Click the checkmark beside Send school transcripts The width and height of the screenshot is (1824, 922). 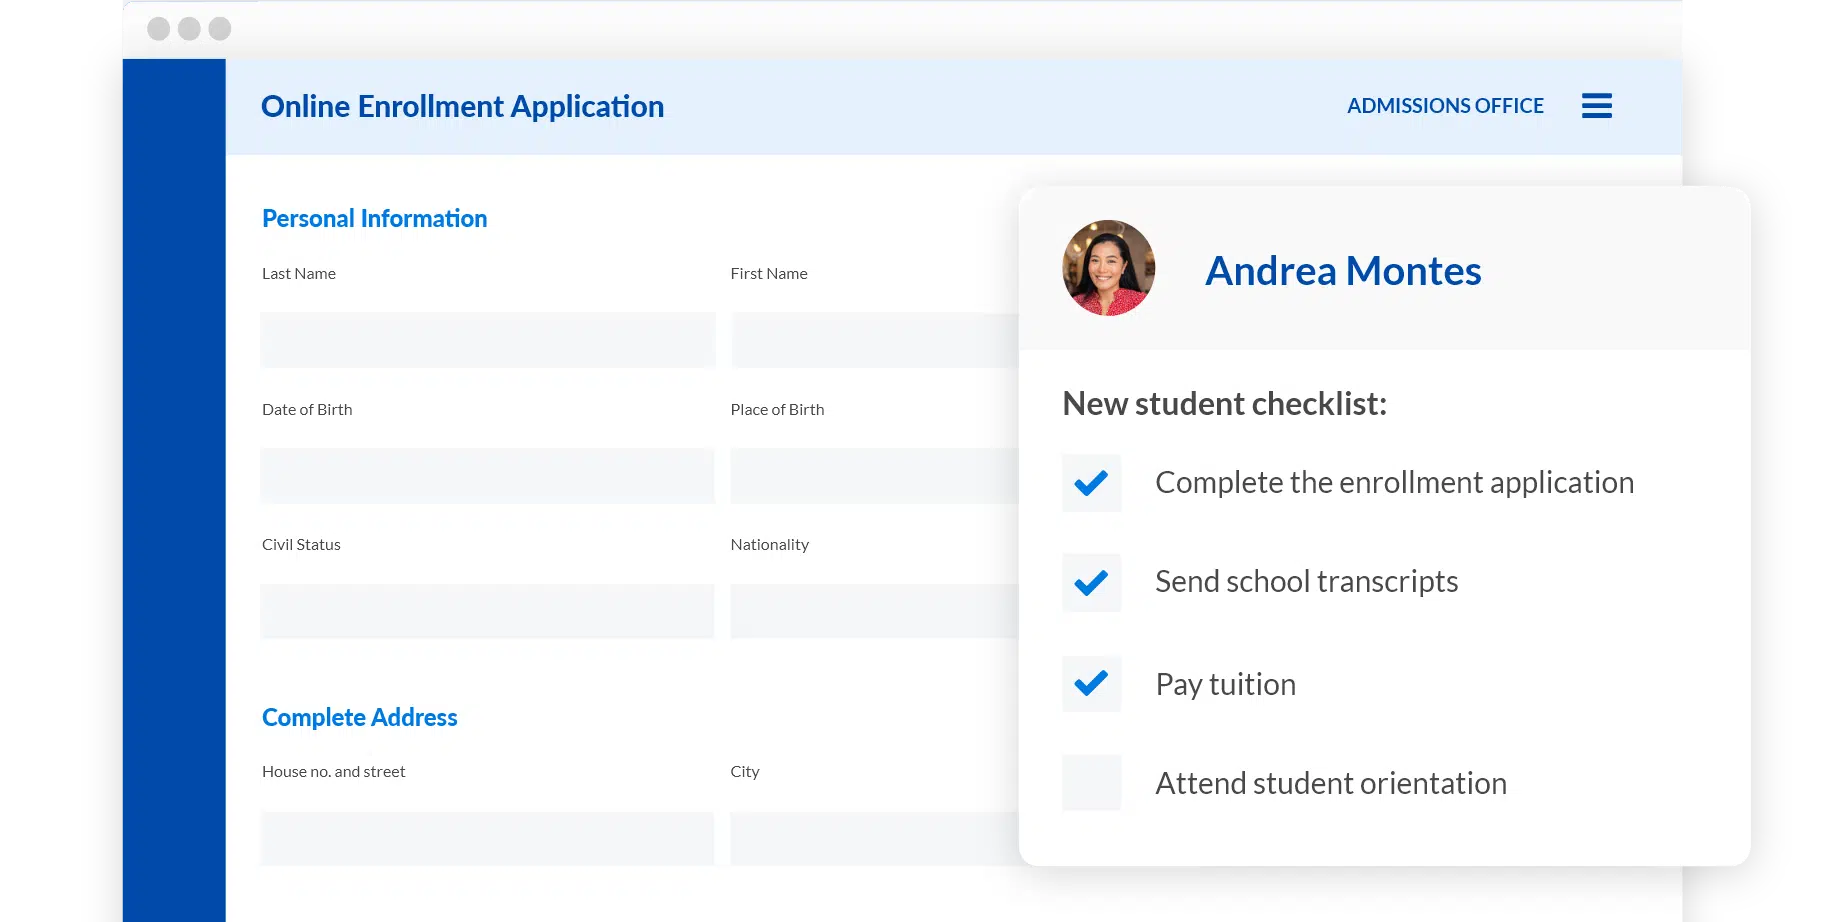click(1091, 583)
